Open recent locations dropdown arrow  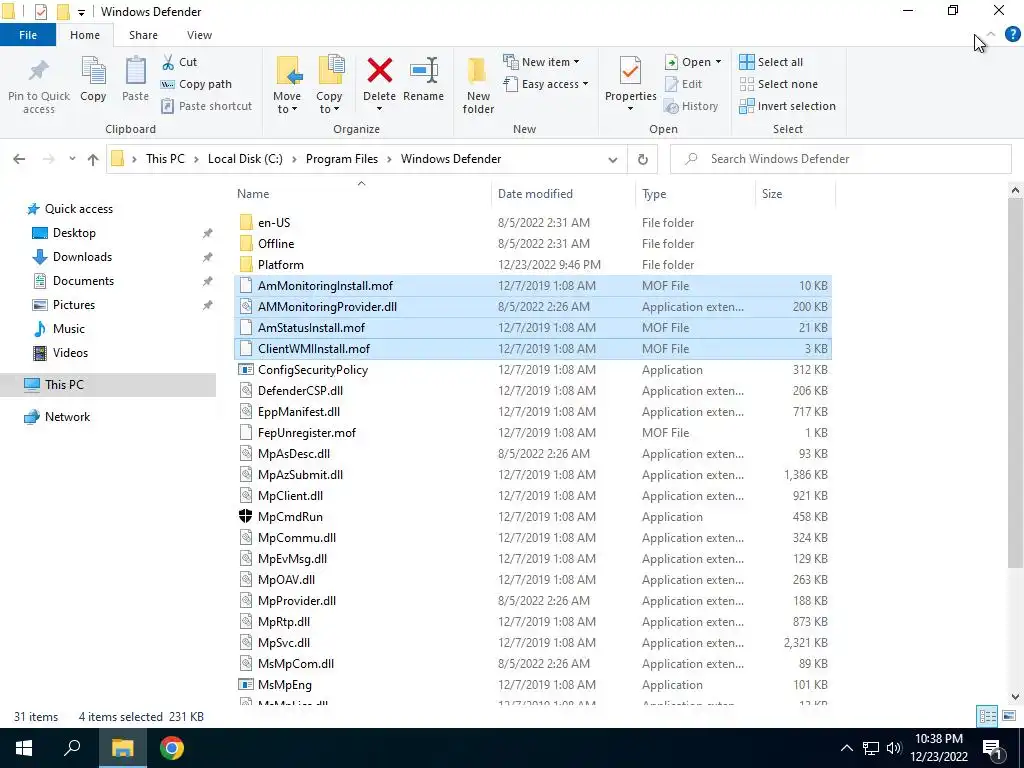[72, 159]
